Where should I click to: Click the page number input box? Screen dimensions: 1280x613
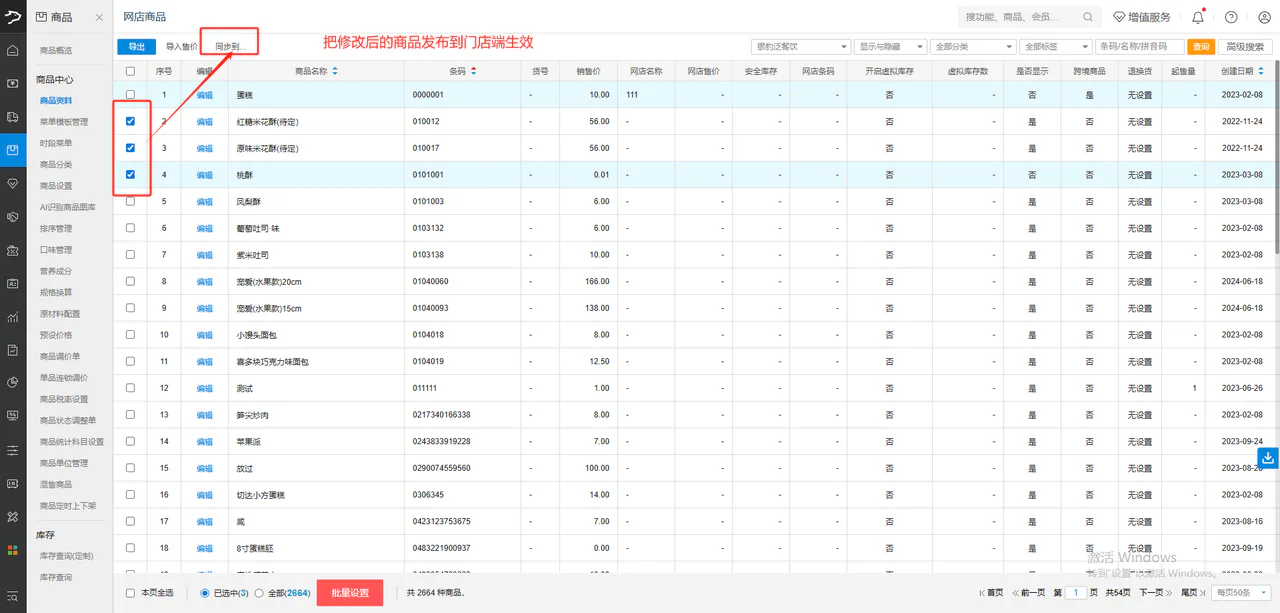(1076, 593)
